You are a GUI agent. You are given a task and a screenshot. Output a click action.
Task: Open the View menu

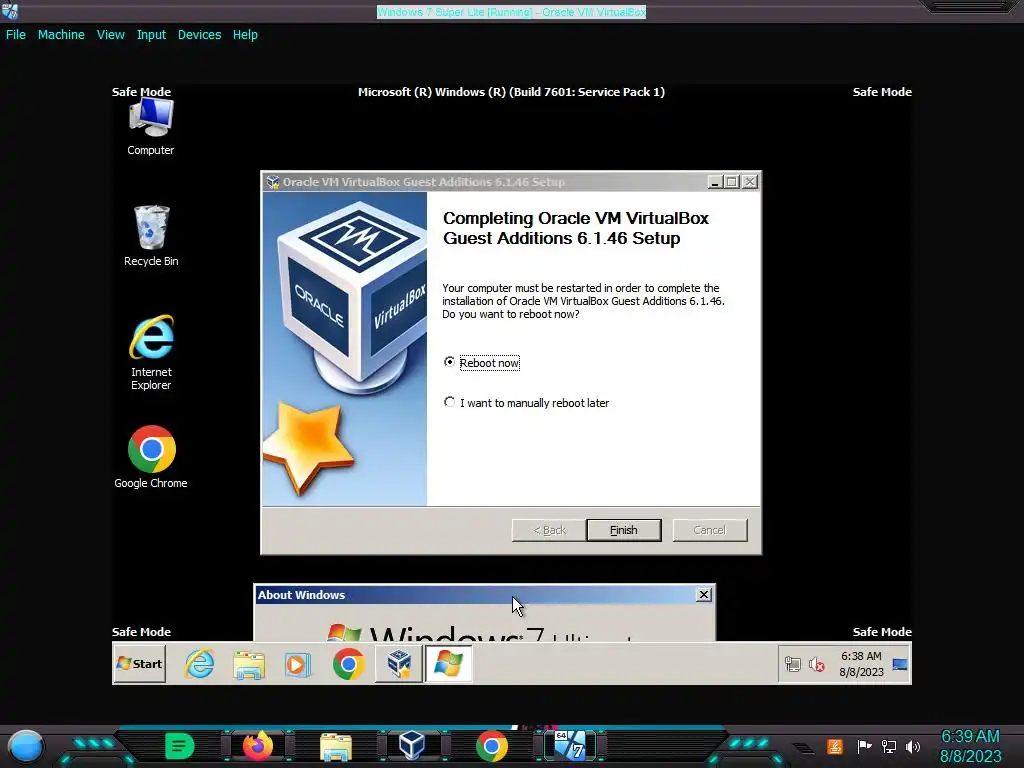[110, 35]
